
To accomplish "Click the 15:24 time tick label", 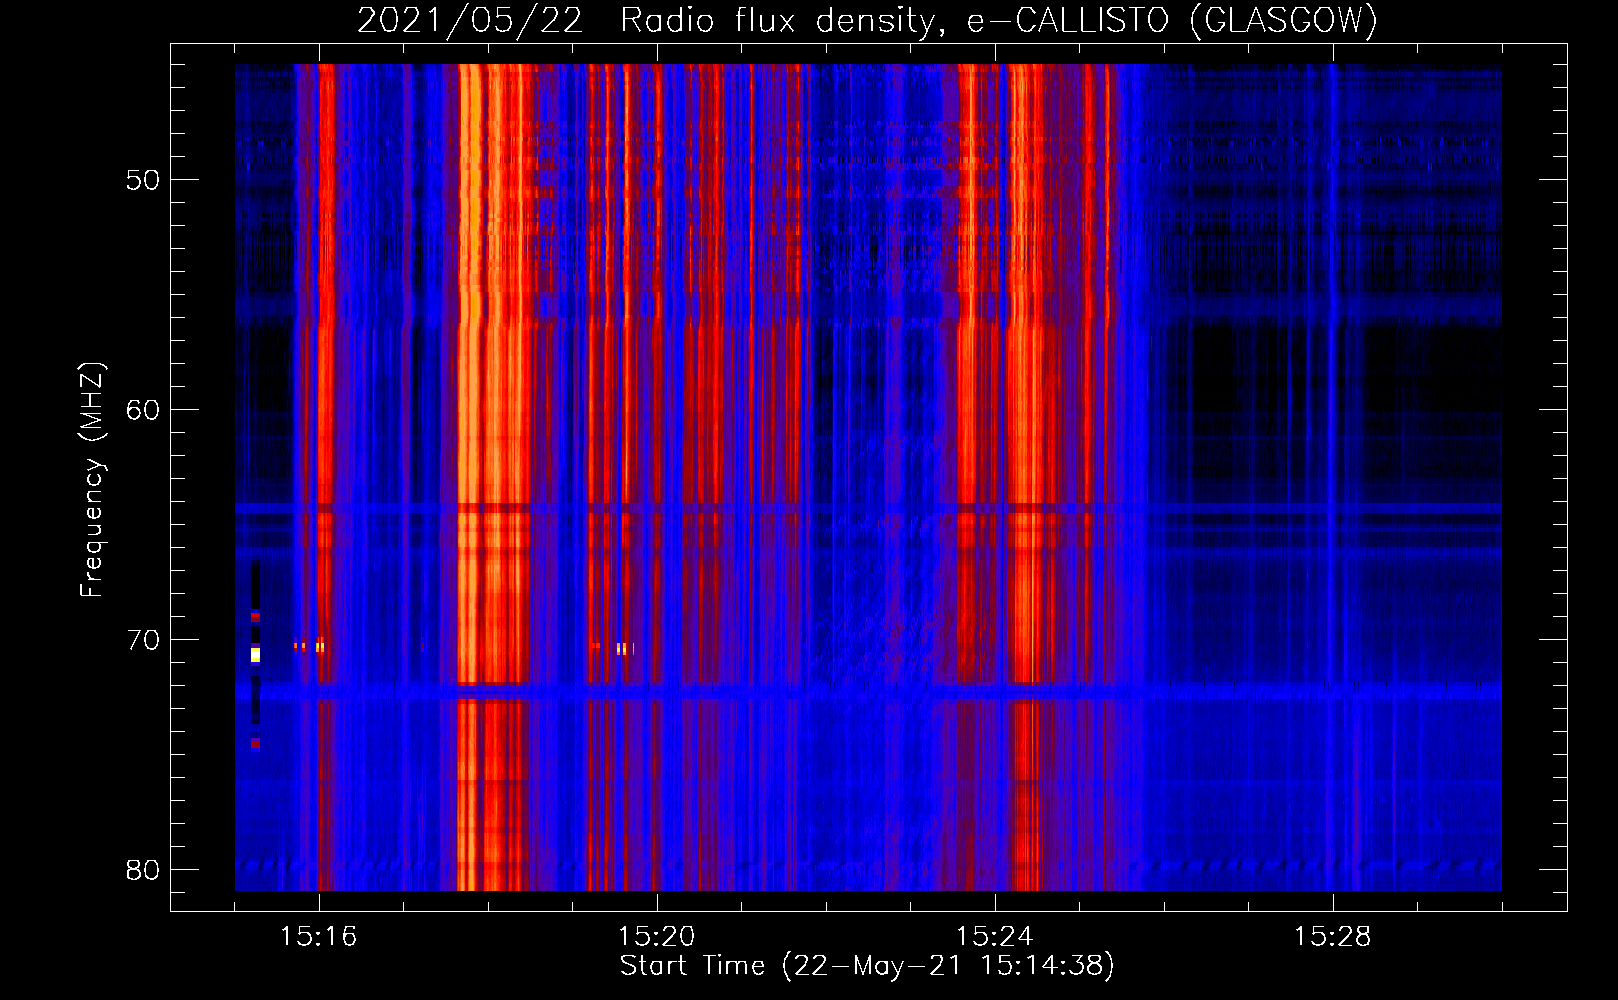I will (994, 936).
